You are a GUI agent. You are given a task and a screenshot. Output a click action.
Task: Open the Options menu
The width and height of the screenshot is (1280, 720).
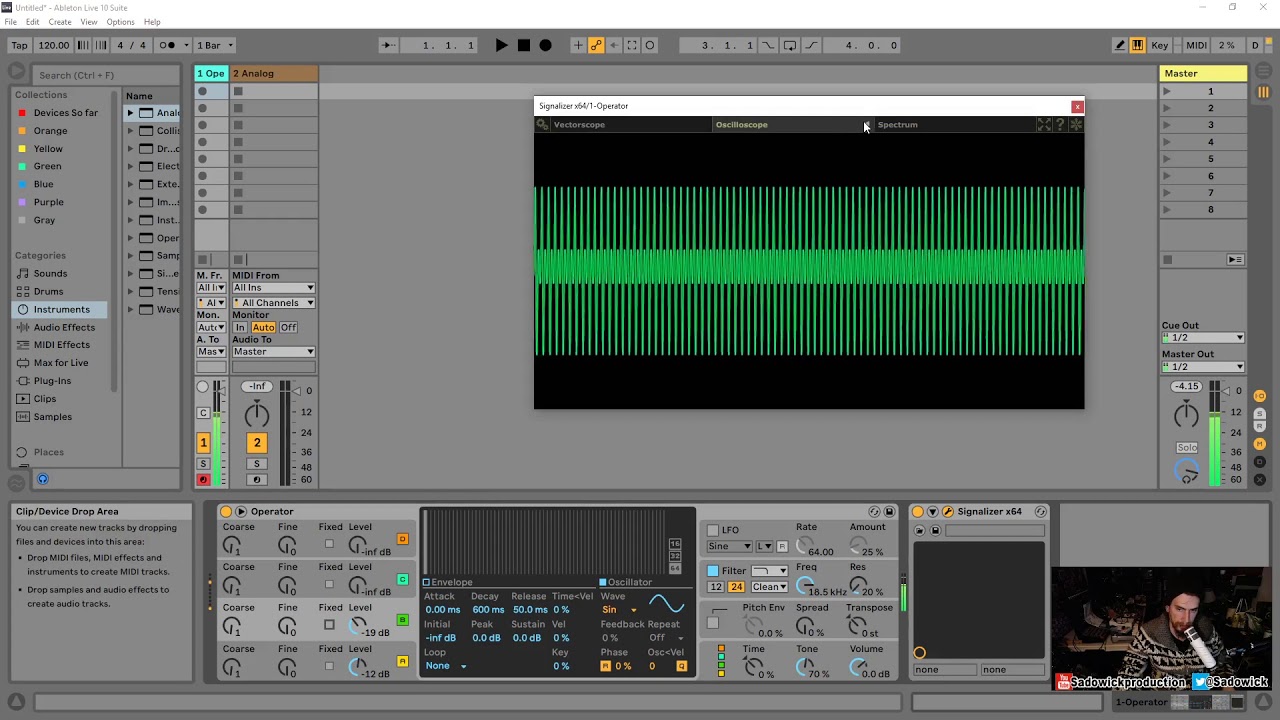tap(120, 22)
